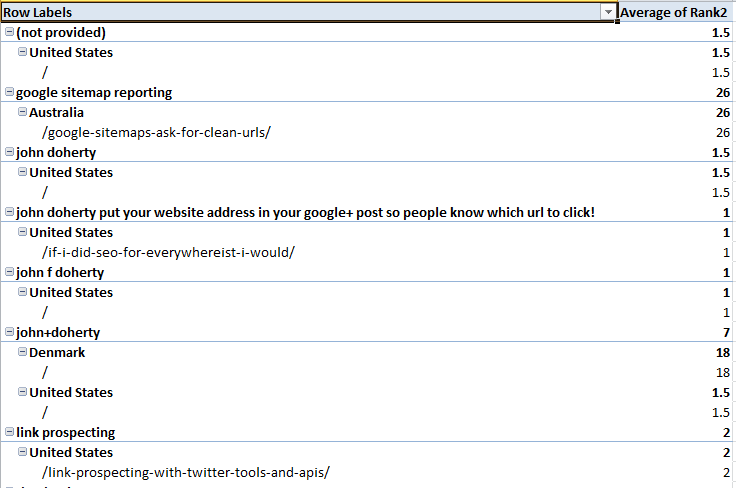Screen dimensions: 736x488
Task: Collapse the john f doherty group
Action: (10, 272)
